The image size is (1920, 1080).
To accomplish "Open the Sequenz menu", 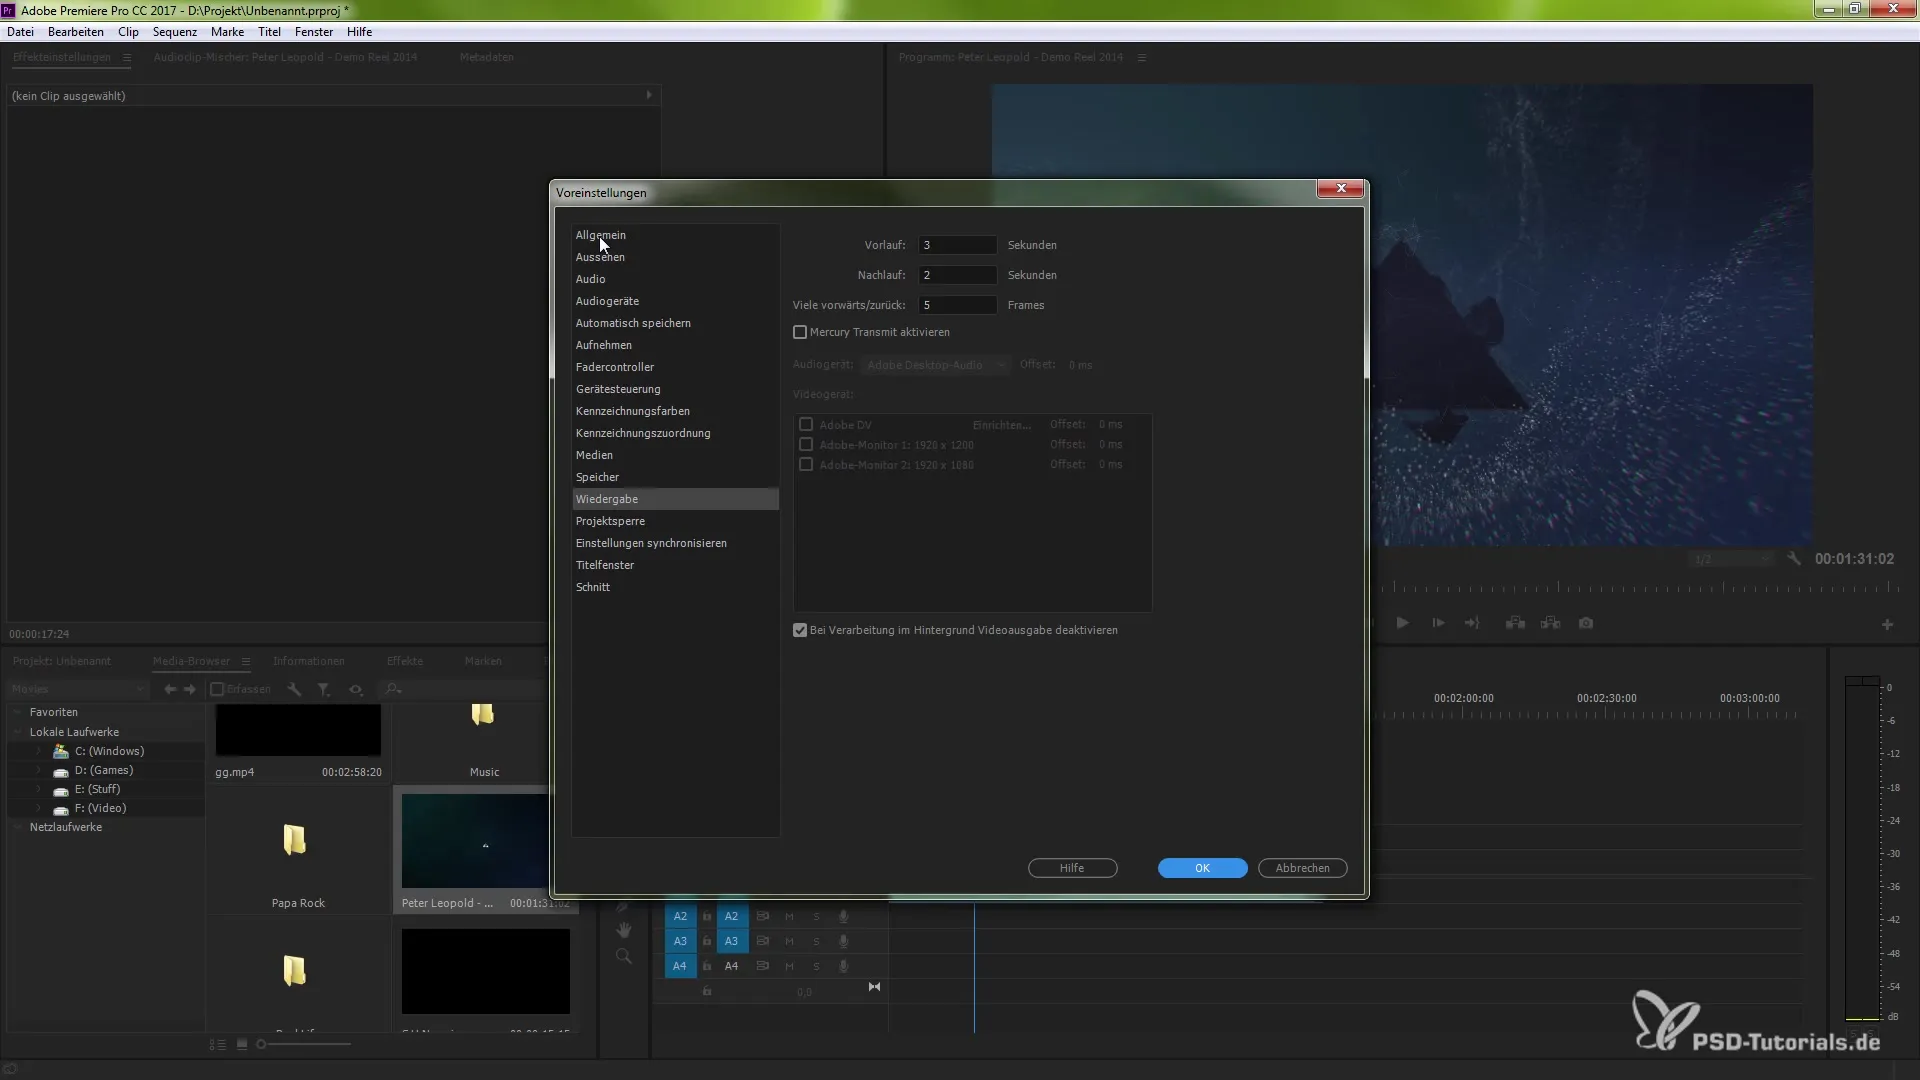I will coord(175,32).
